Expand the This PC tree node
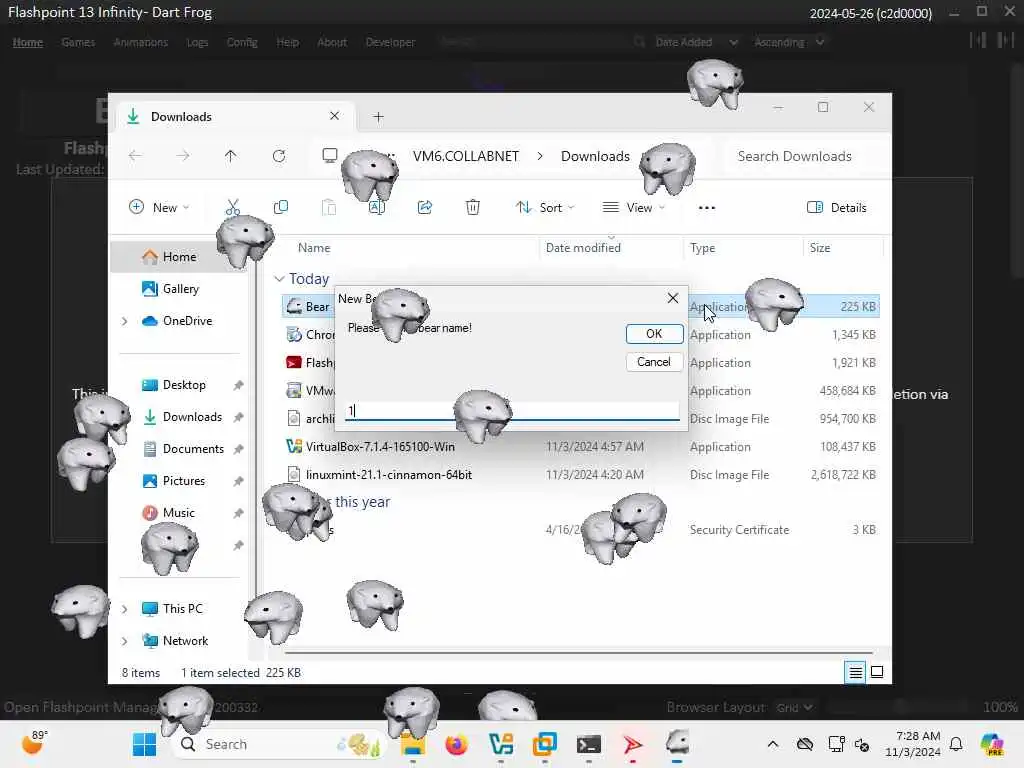Viewport: 1024px width, 768px height. click(x=125, y=609)
